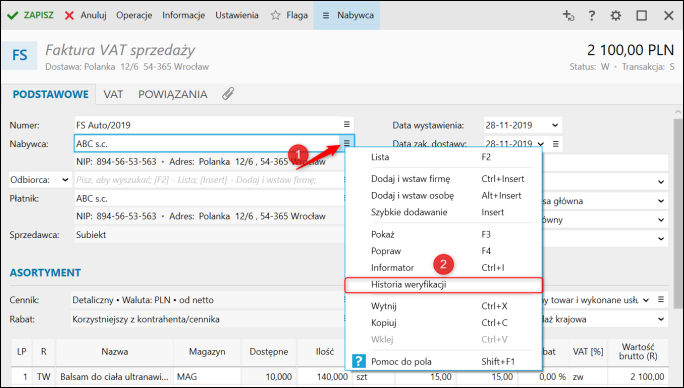Switch to the VAT tab
This screenshot has width=684, height=388.
[113, 94]
